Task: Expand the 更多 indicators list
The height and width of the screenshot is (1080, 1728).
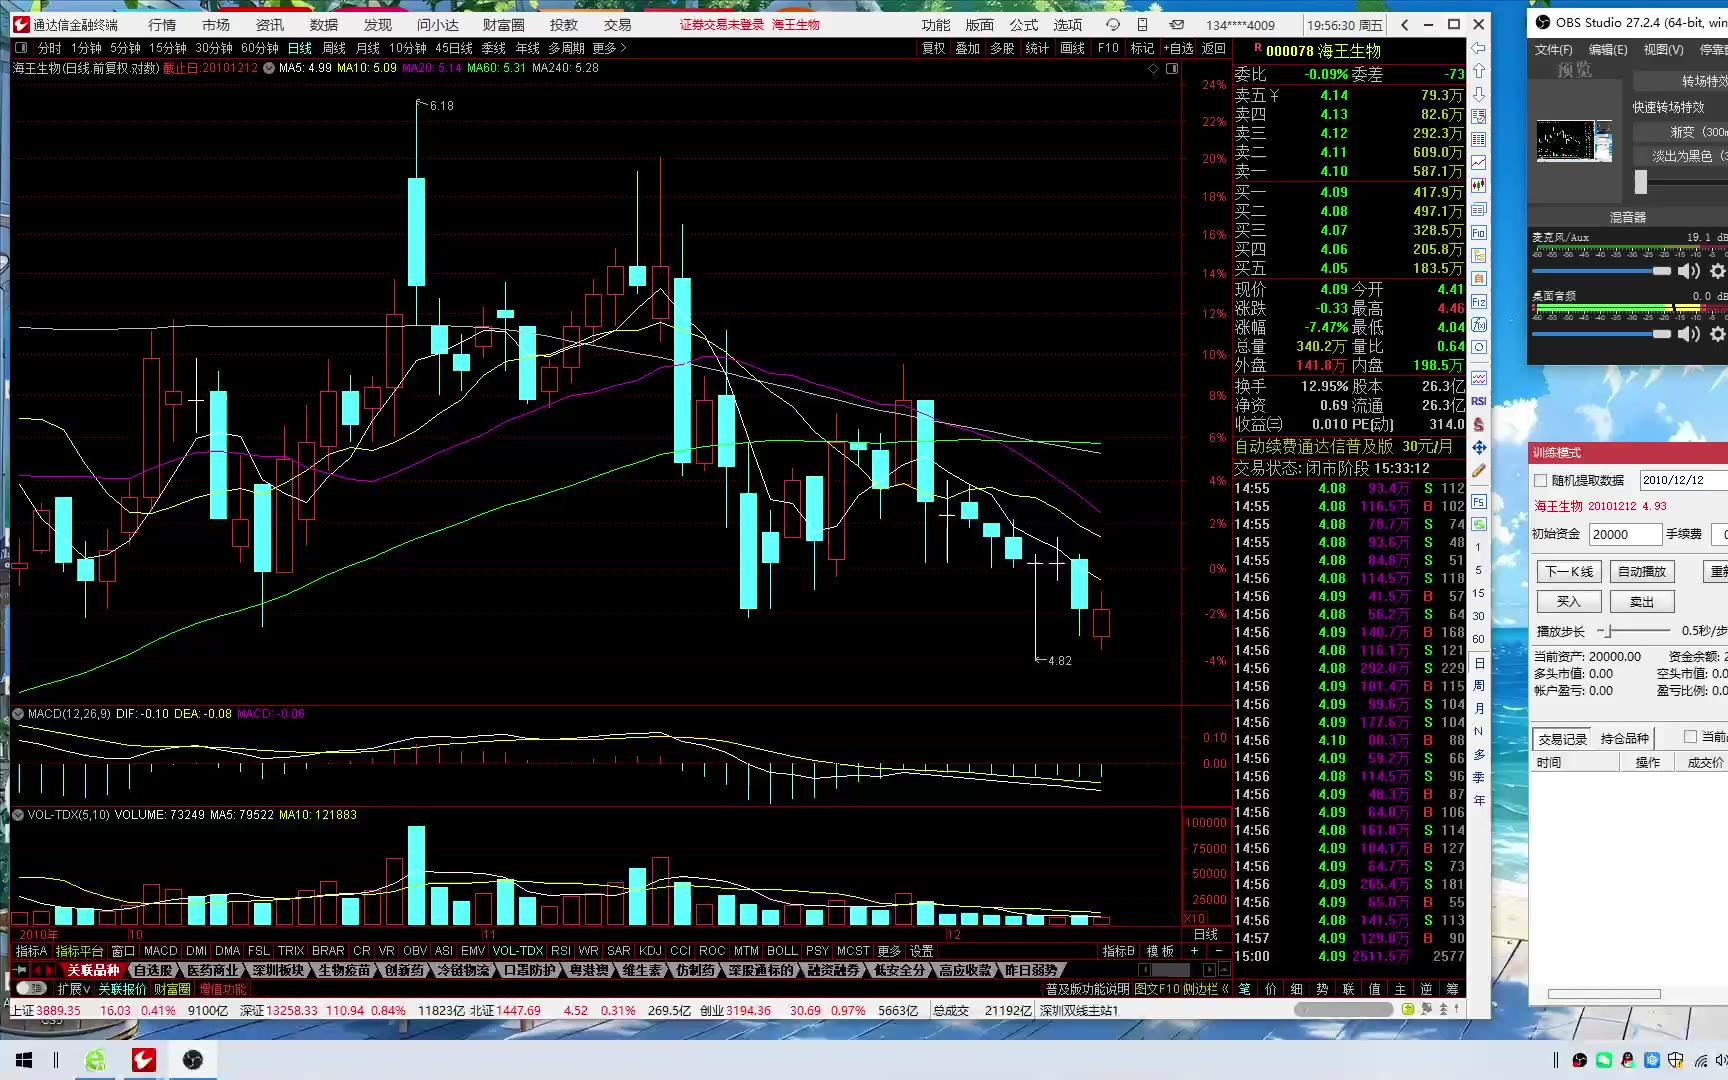Action: [889, 951]
